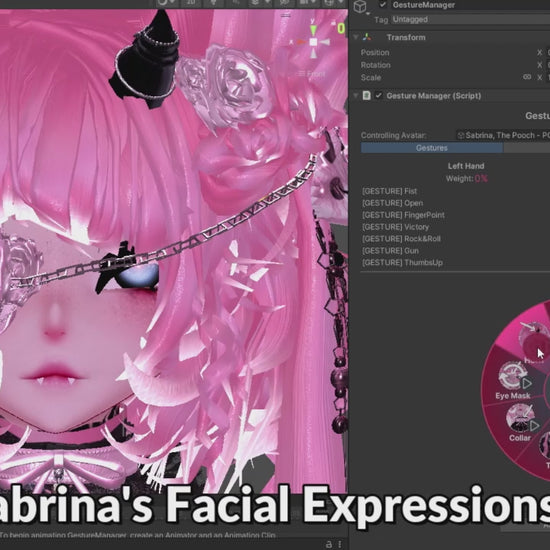Open the Collar radial menu slice
The image size is (550, 550).
(x=520, y=423)
